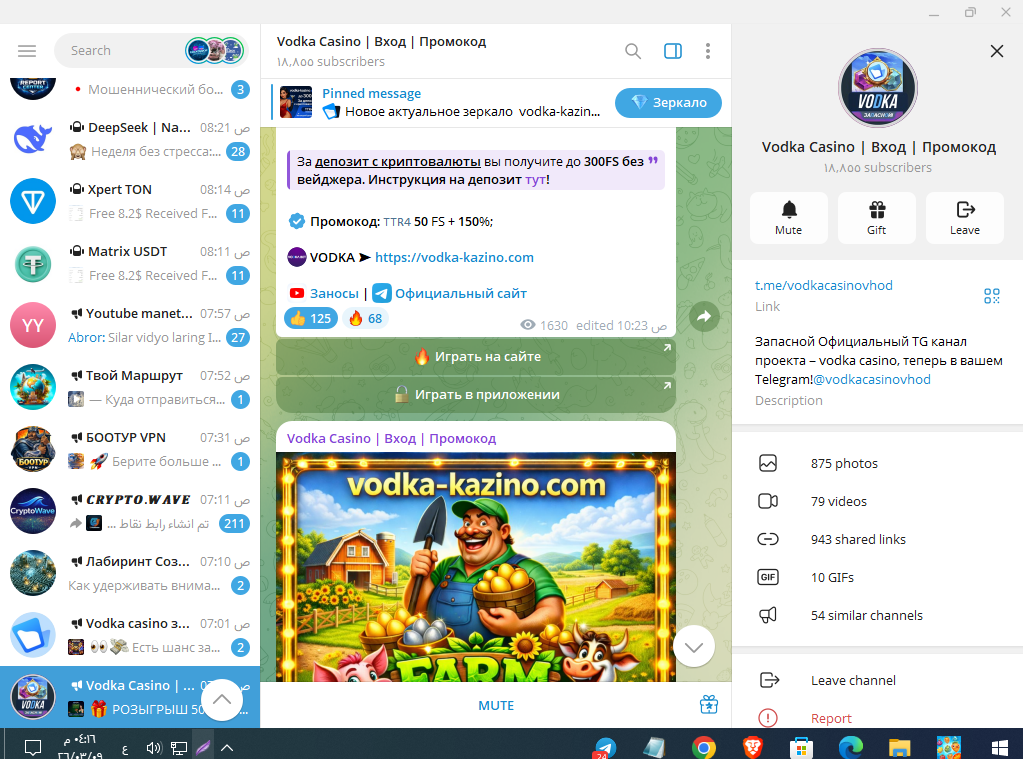Open Telegram from the taskbar
The width and height of the screenshot is (1023, 759).
click(605, 747)
